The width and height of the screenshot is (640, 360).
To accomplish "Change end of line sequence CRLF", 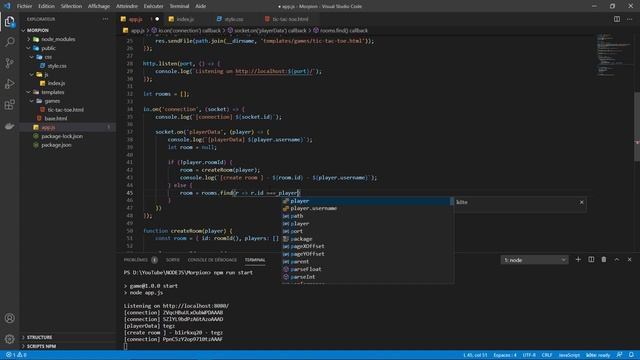I will 547,355.
